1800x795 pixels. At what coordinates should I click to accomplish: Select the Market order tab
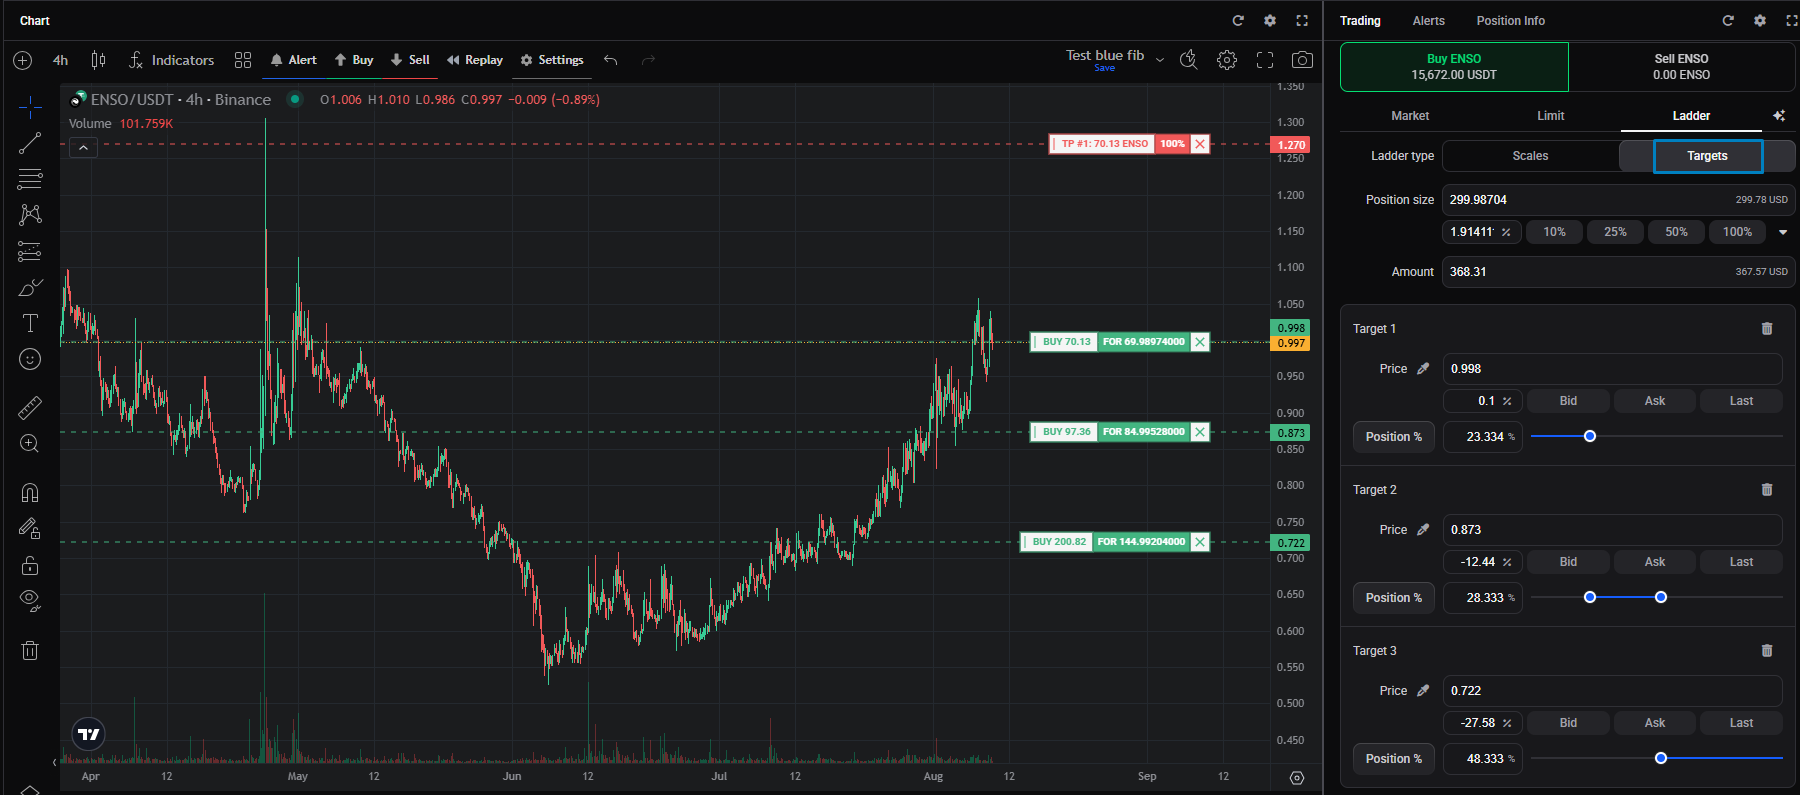[x=1410, y=116]
